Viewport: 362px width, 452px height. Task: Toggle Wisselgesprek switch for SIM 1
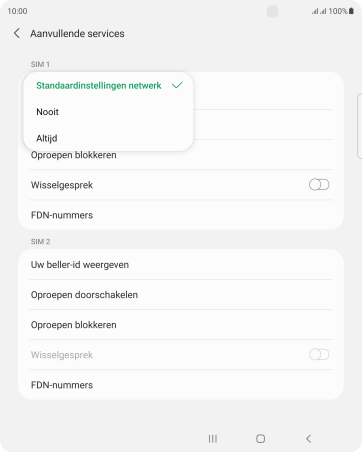point(319,185)
